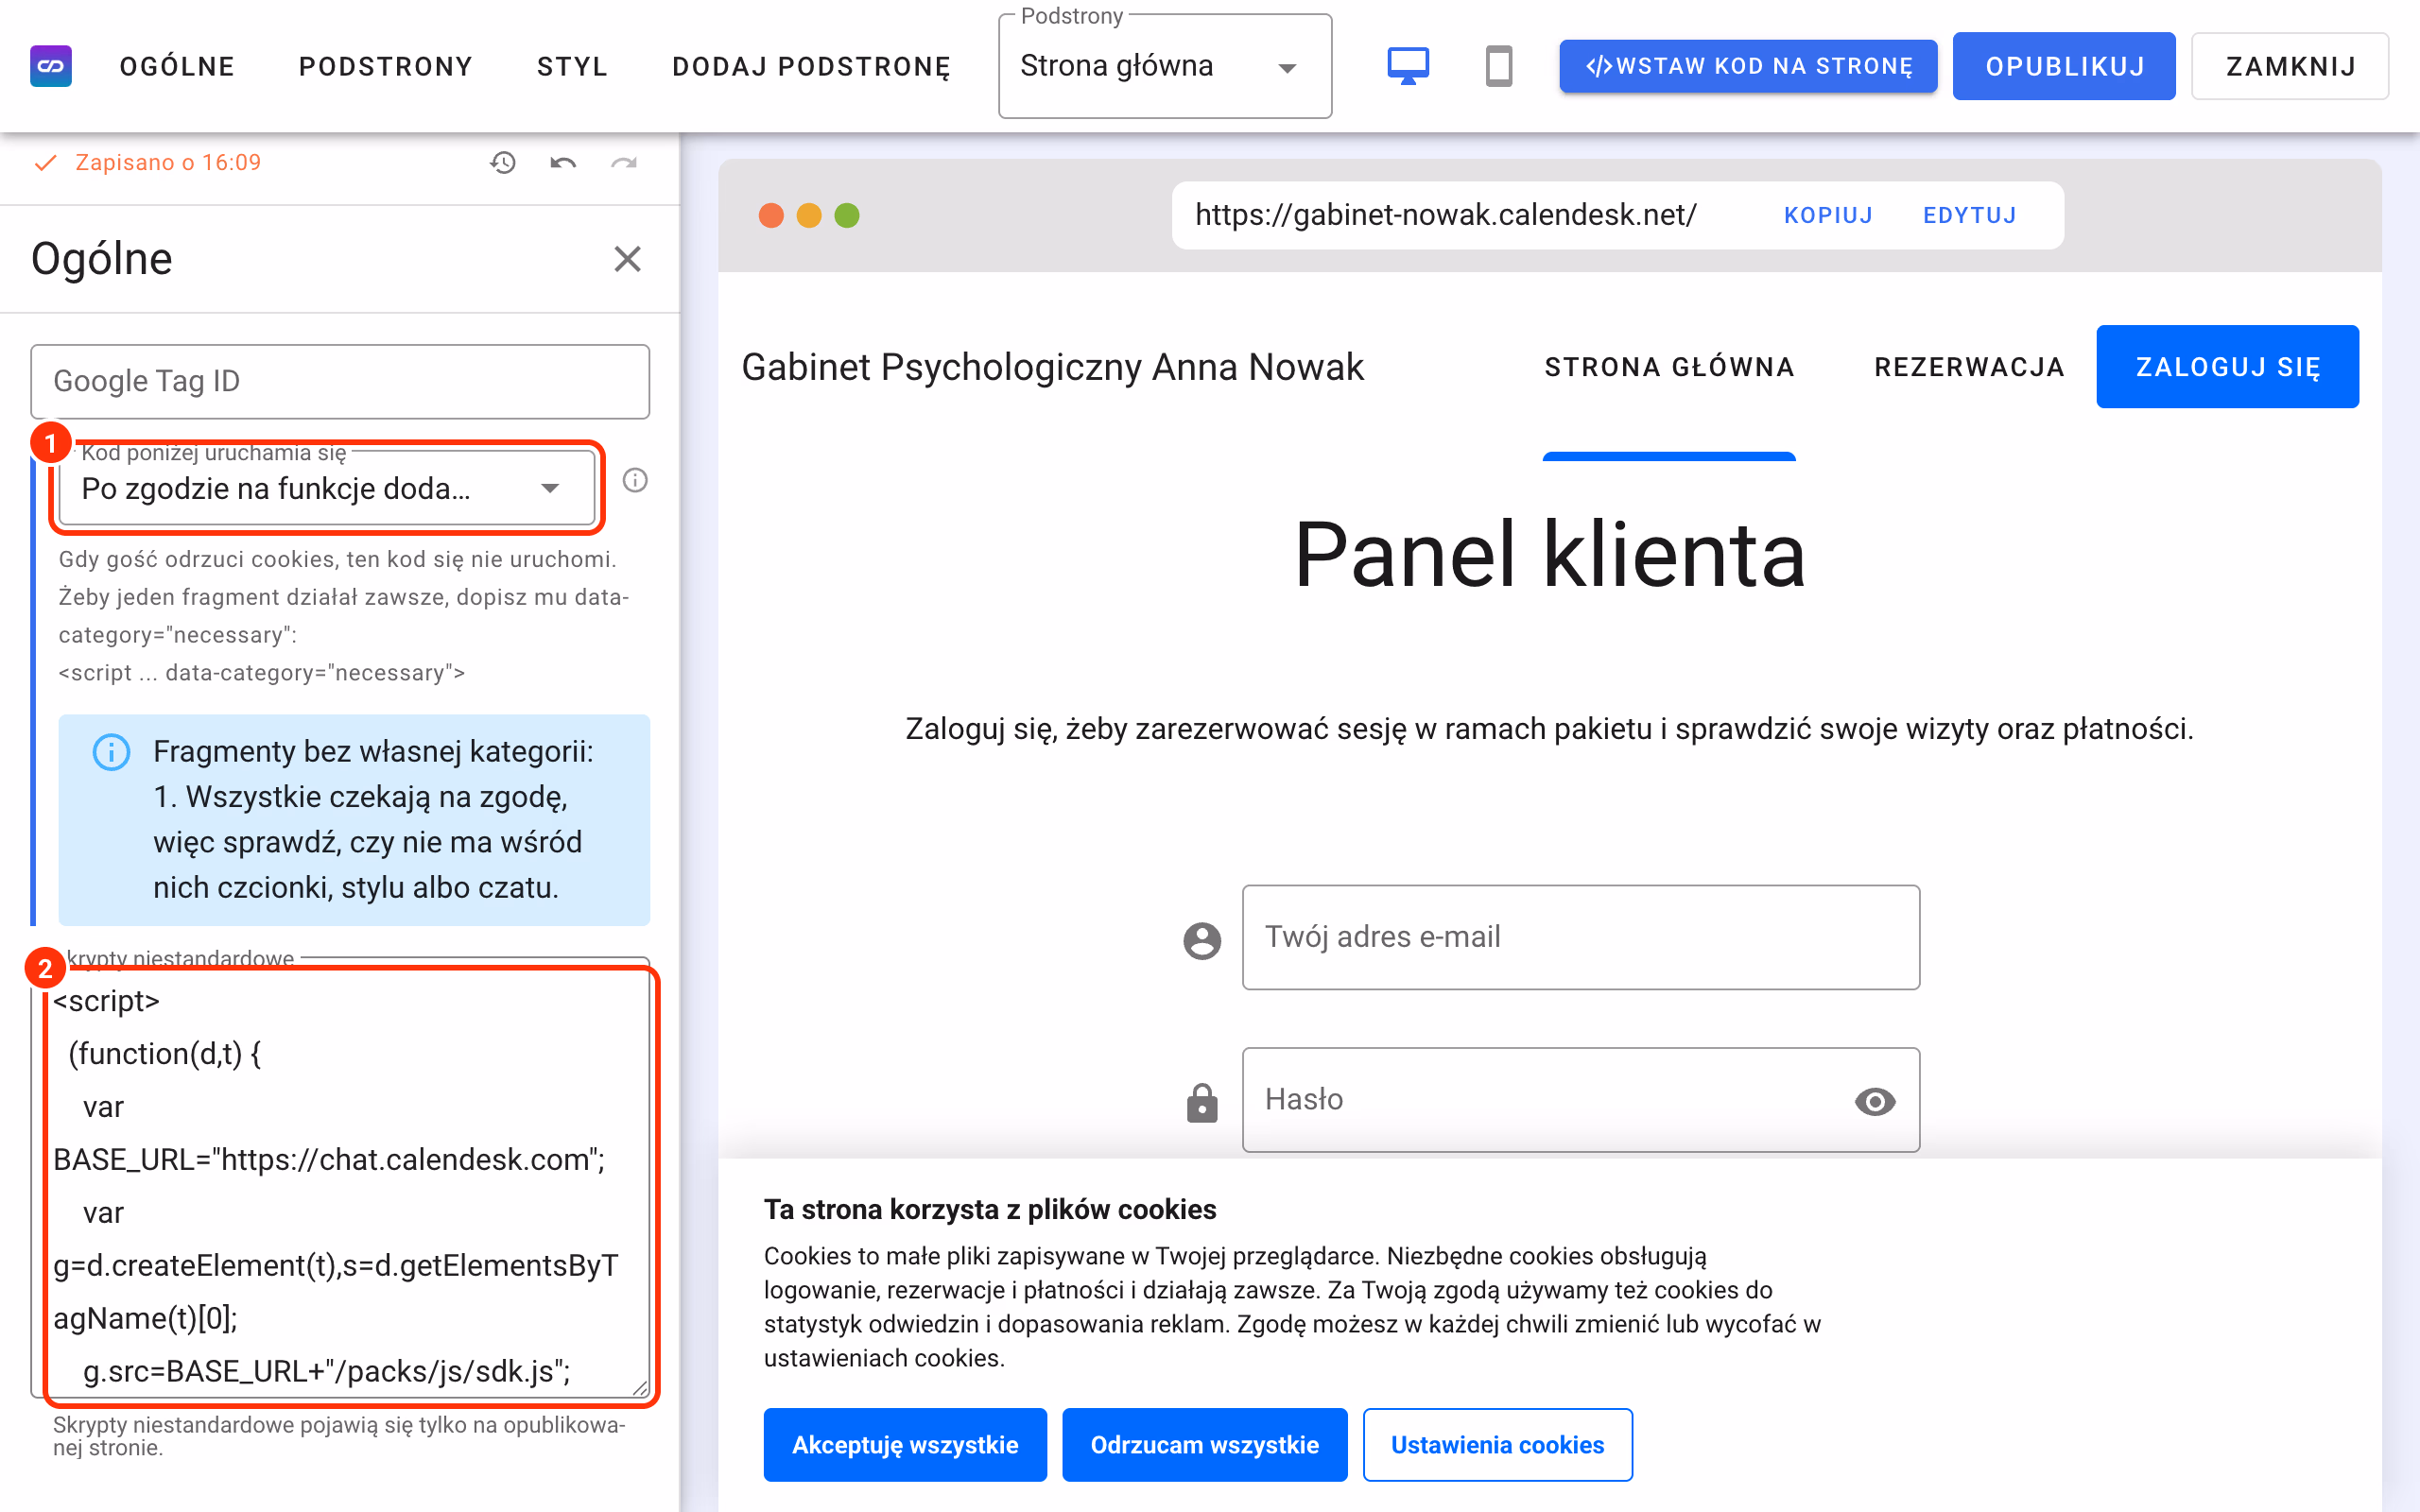The width and height of the screenshot is (2420, 1512).
Task: Click the user icon beside the email field
Action: (1202, 940)
